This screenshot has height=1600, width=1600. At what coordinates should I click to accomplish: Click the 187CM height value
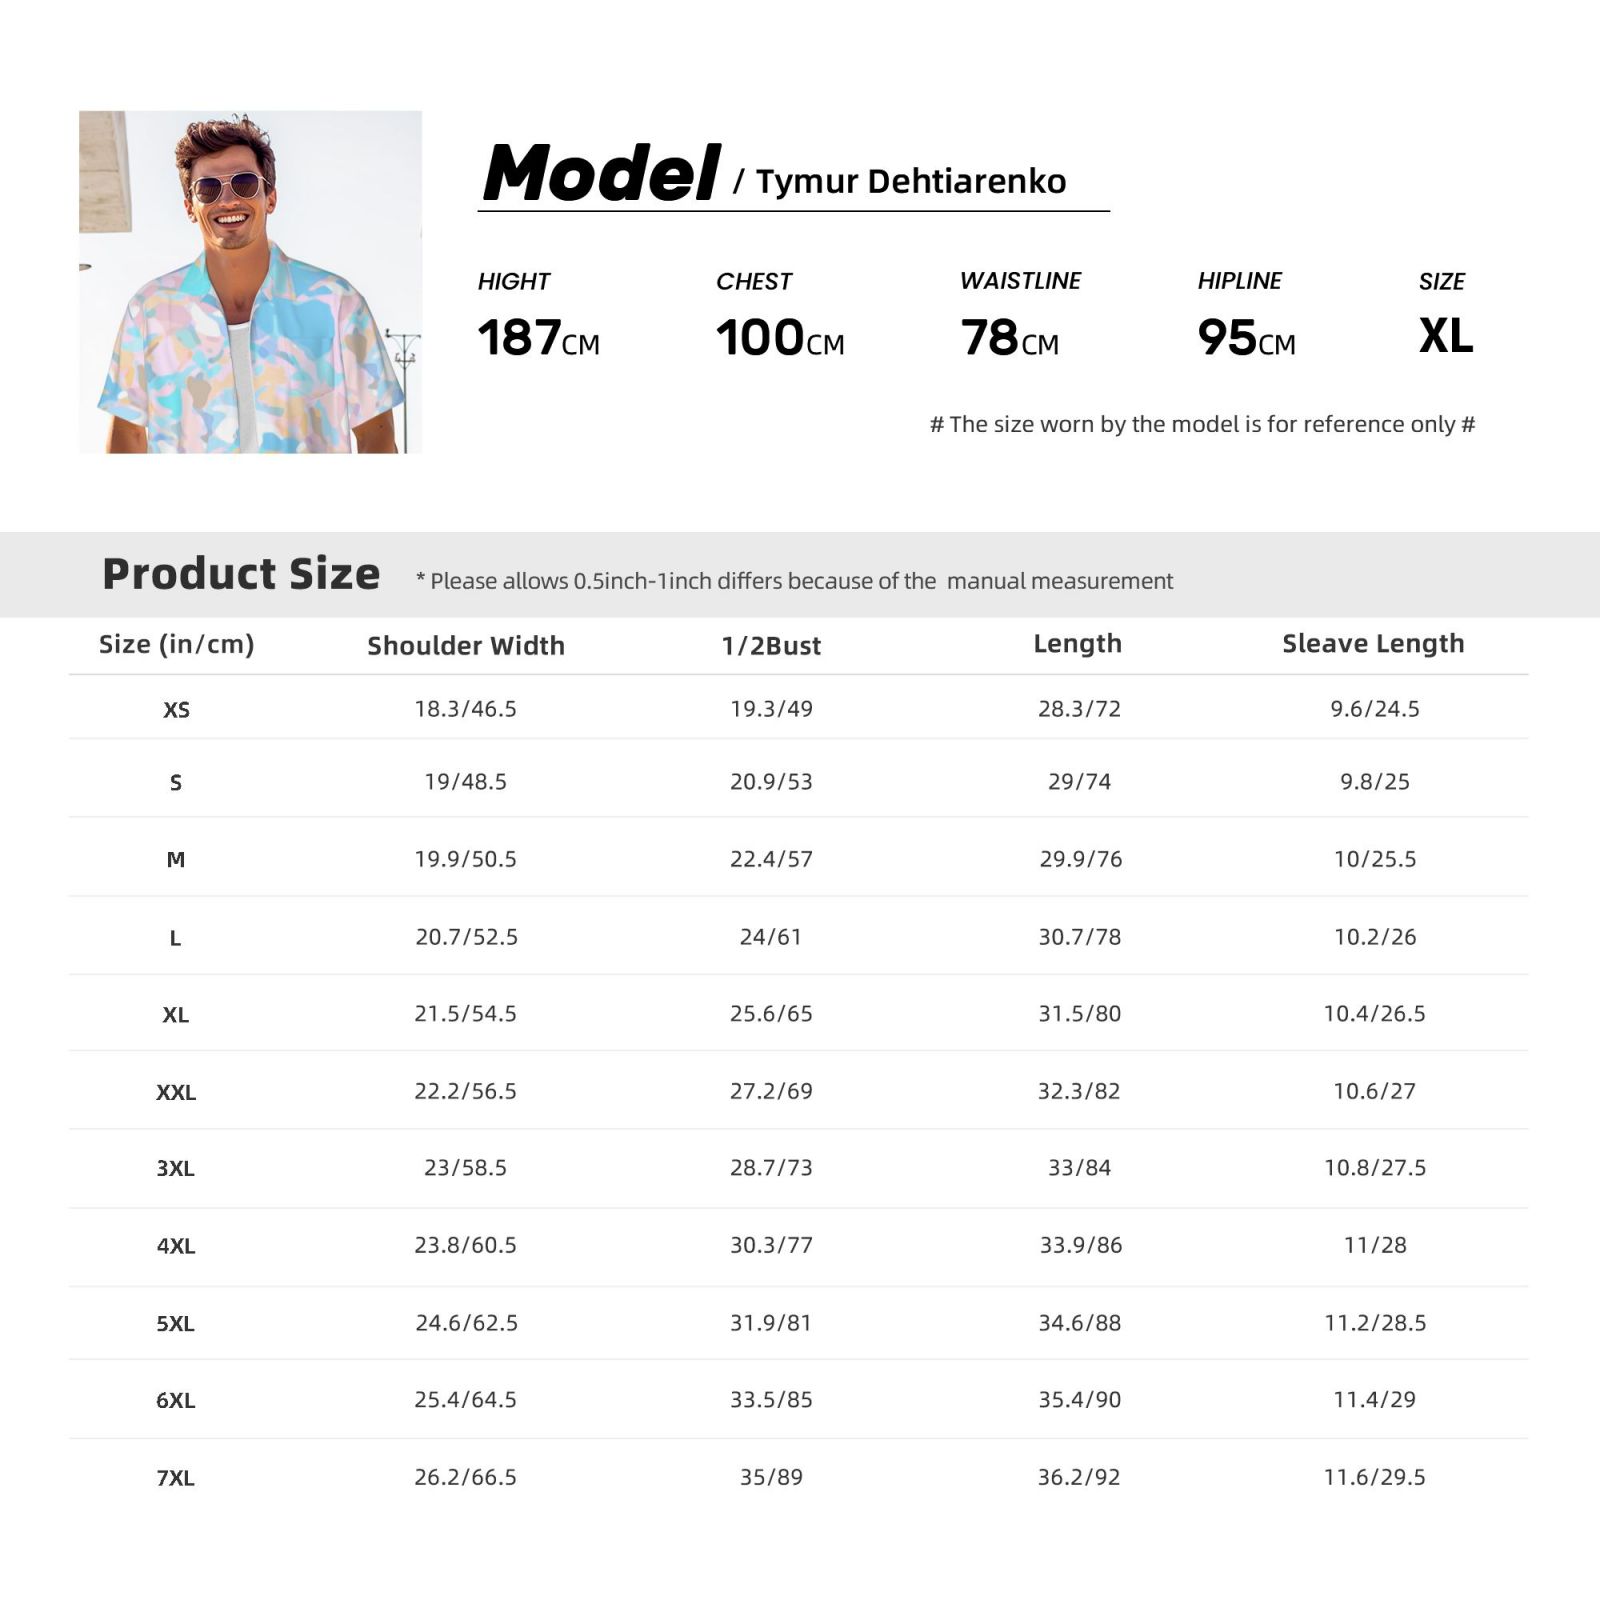[539, 338]
